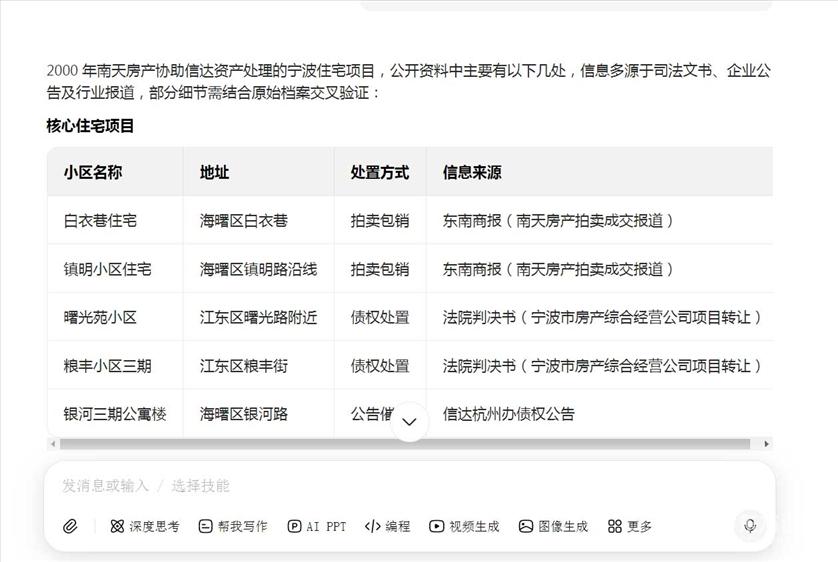838x562 pixels.
Task: Click the paperclip attachment icon
Action: click(x=70, y=526)
